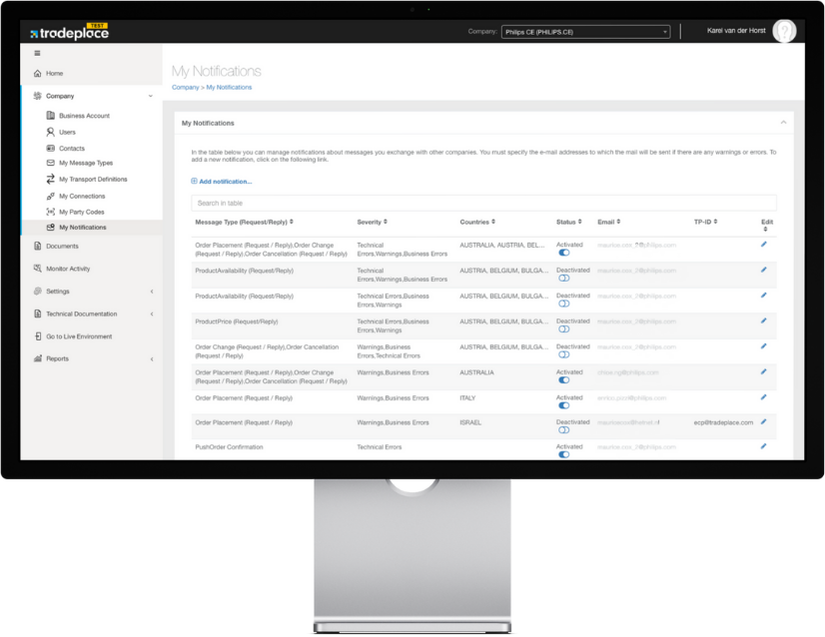The image size is (825, 637).
Task: Click Company breadcrumb link
Action: [x=185, y=88]
